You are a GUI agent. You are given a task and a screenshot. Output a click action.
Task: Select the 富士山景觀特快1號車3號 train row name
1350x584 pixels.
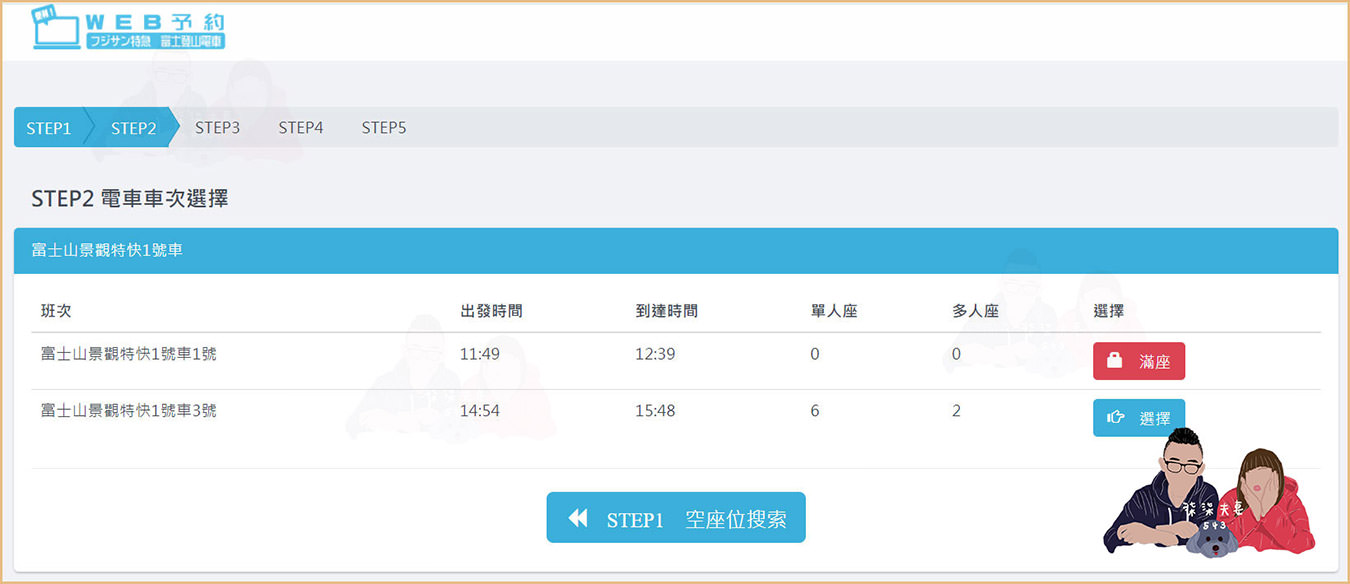[x=128, y=411]
